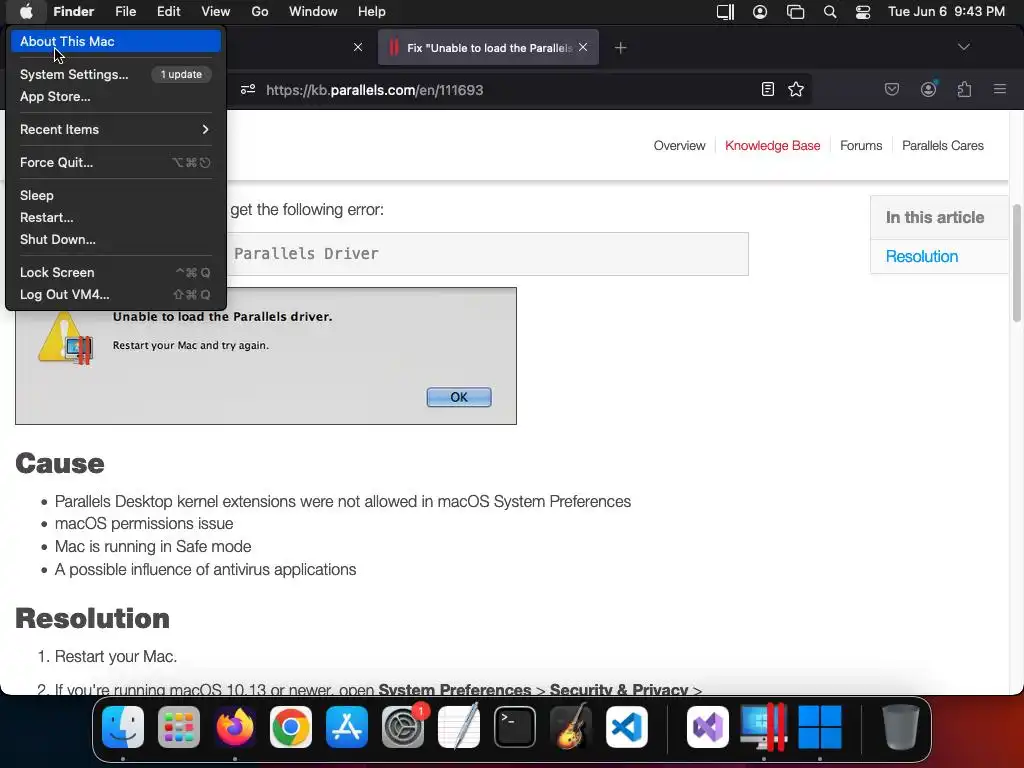Toggle reader view icon
The height and width of the screenshot is (768, 1024).
pyautogui.click(x=767, y=89)
